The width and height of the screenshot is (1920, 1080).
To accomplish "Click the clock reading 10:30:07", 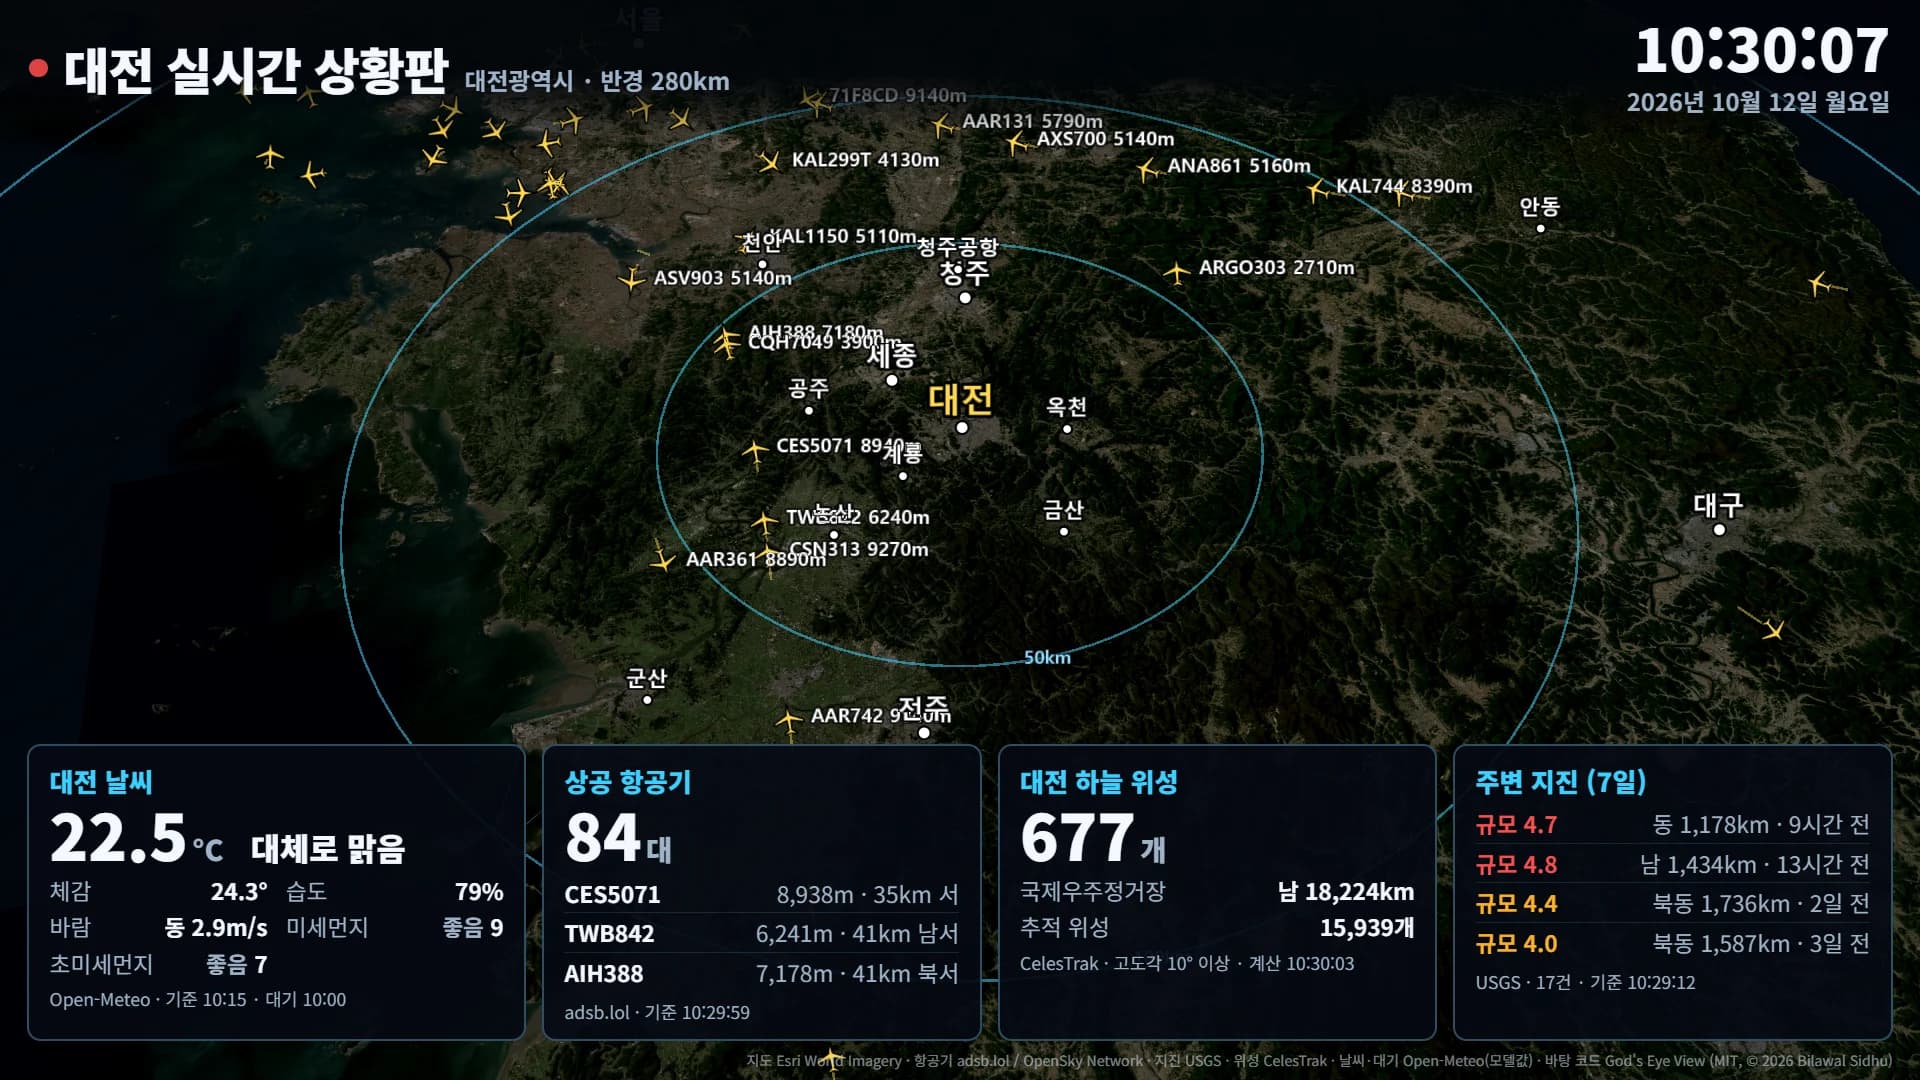I will pos(1761,50).
